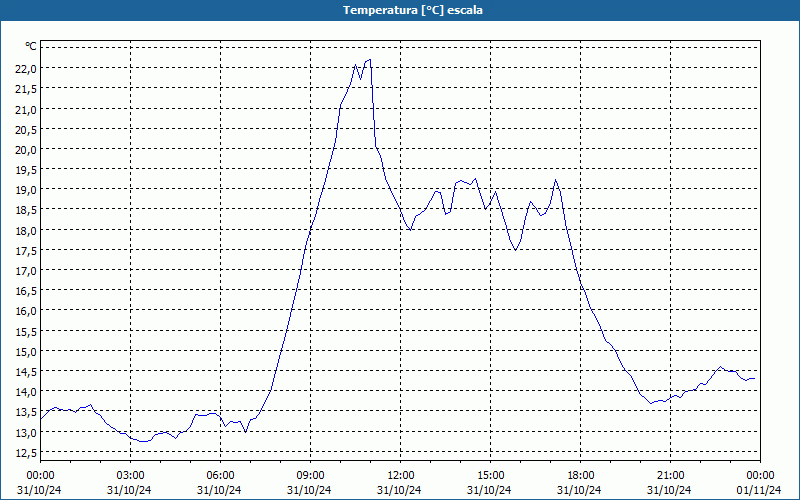Click the '16,0' y-axis value

coord(26,311)
